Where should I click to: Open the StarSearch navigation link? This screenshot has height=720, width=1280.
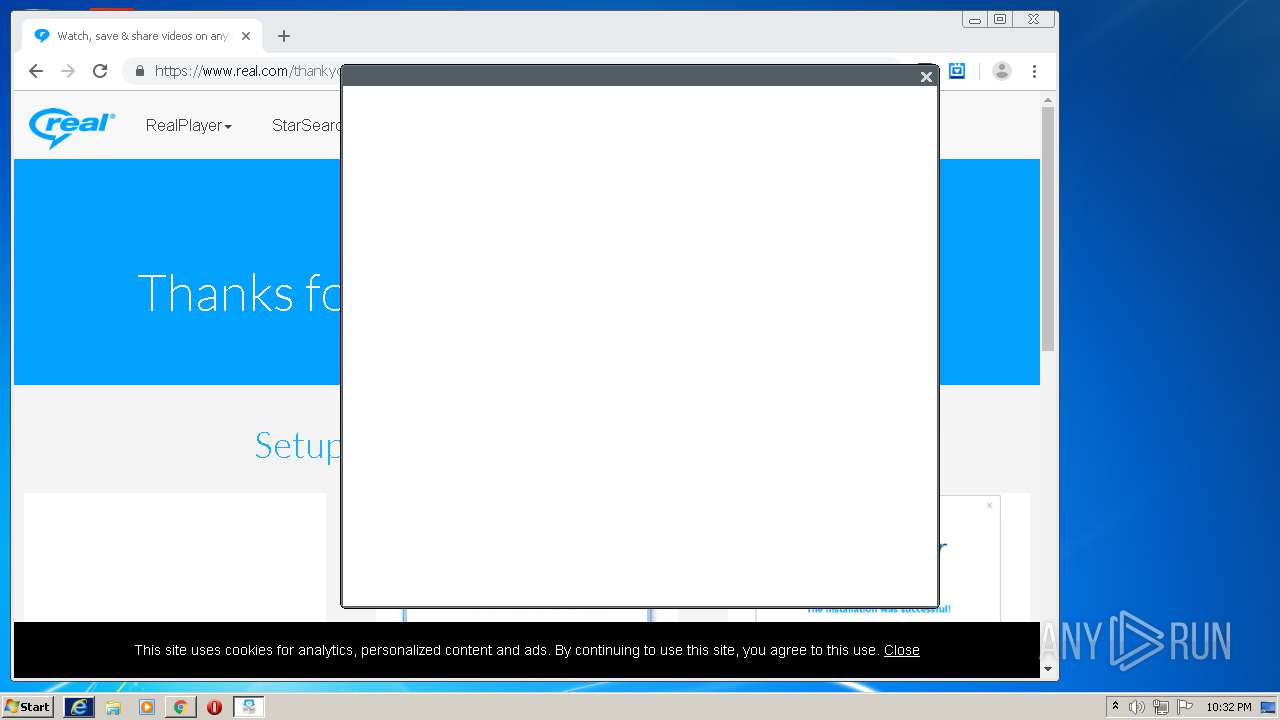coord(306,126)
